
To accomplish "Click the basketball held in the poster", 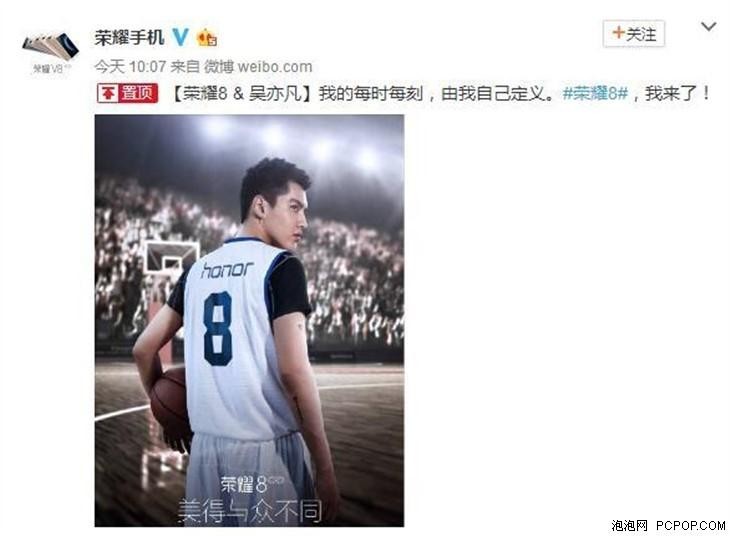I will pyautogui.click(x=169, y=406).
